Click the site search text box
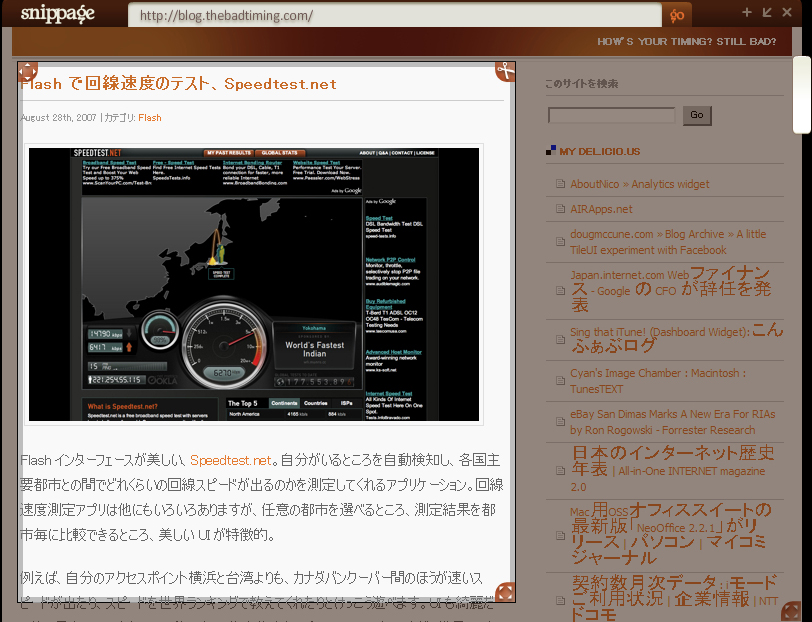 coord(612,115)
